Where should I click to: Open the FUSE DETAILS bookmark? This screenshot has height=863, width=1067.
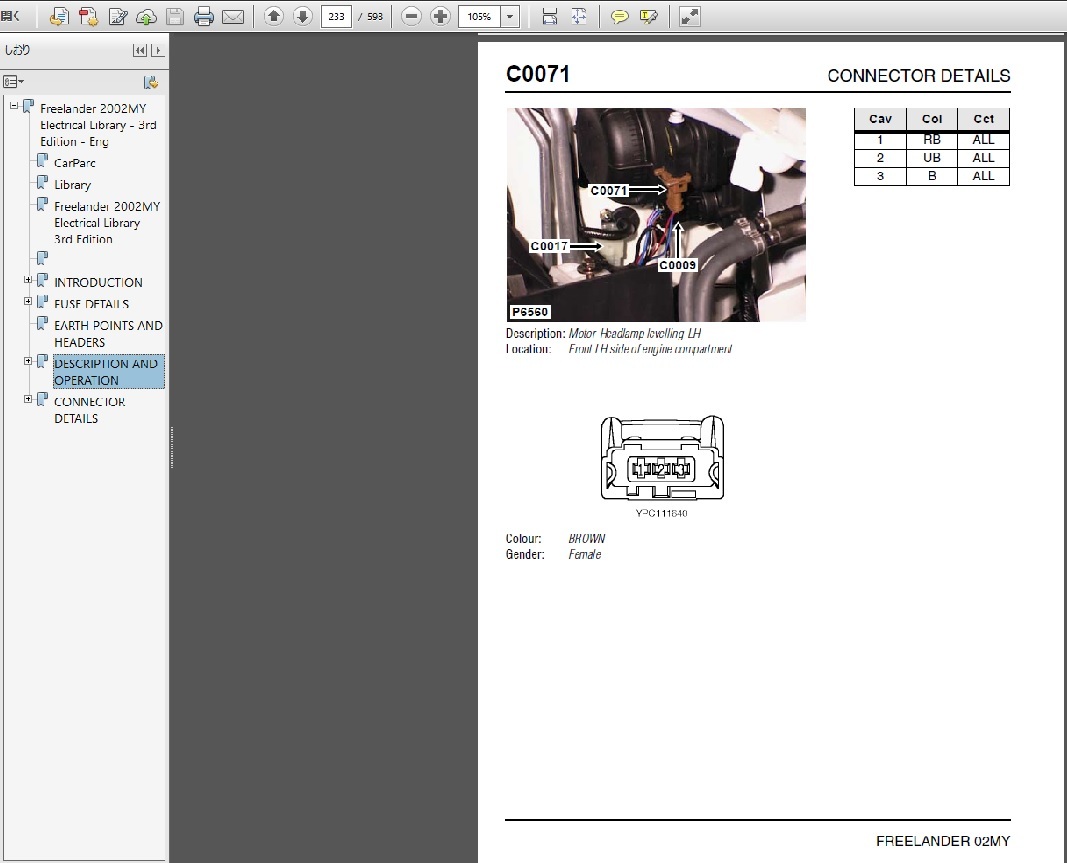coord(91,304)
